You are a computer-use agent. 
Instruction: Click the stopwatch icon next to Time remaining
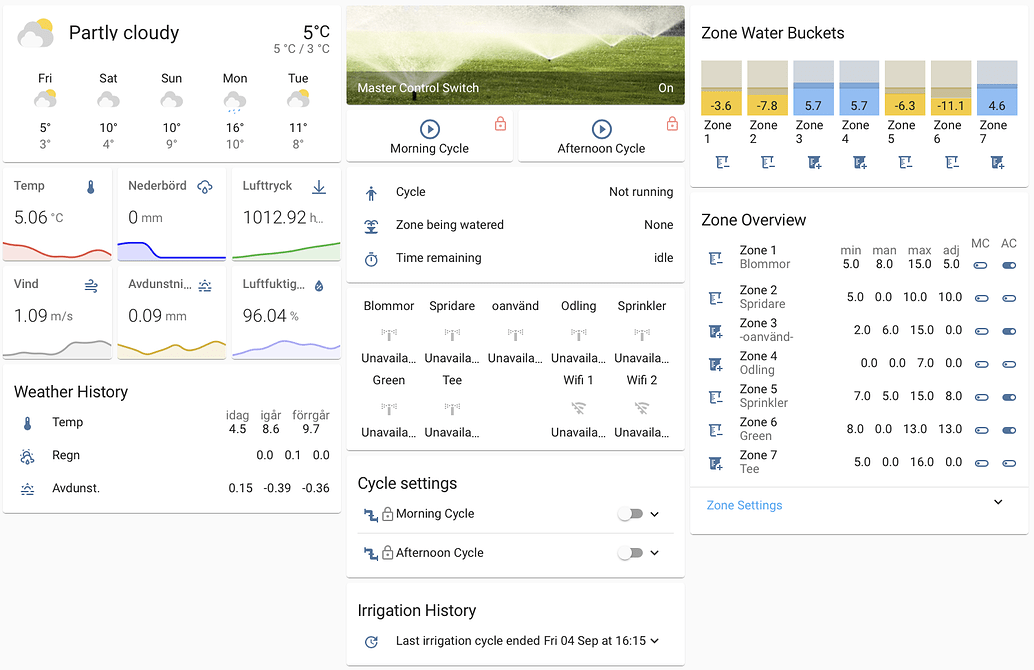click(x=372, y=258)
